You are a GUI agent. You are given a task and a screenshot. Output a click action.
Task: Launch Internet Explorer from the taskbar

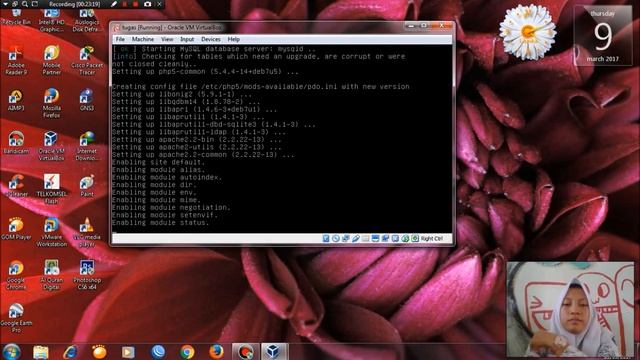(x=70, y=351)
